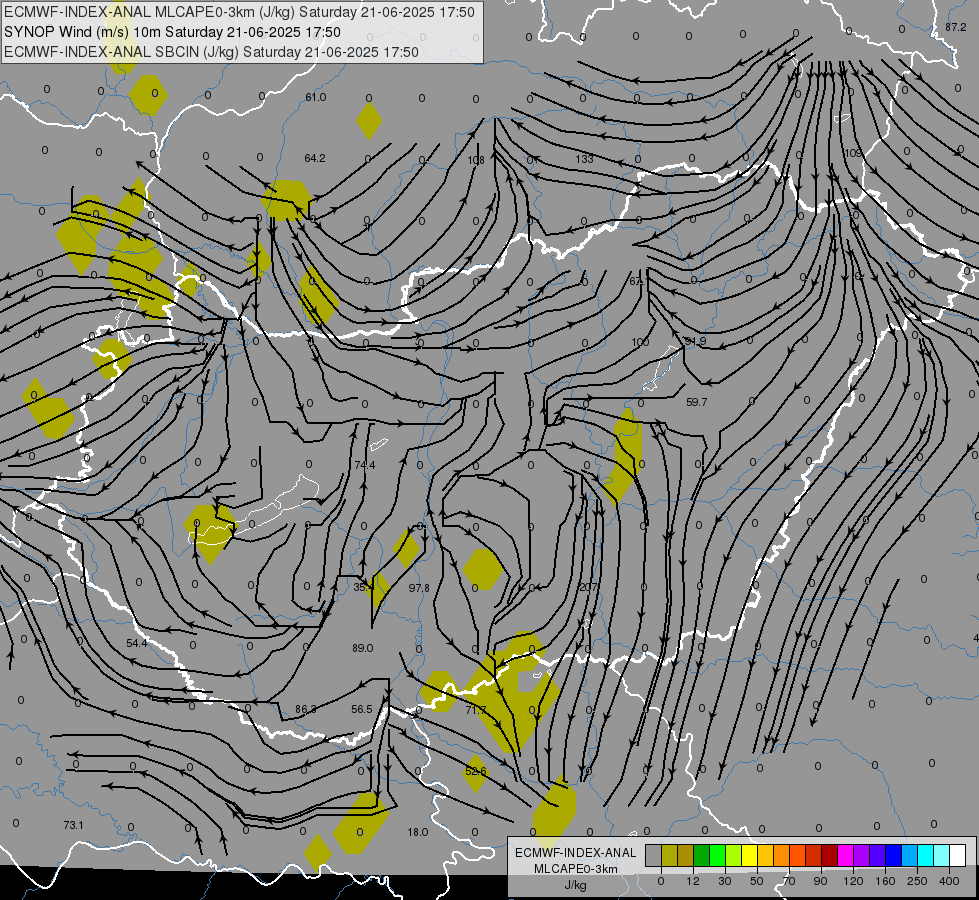Screen dimensions: 979x900
Task: Click legend tick label 120
Action: tap(853, 881)
